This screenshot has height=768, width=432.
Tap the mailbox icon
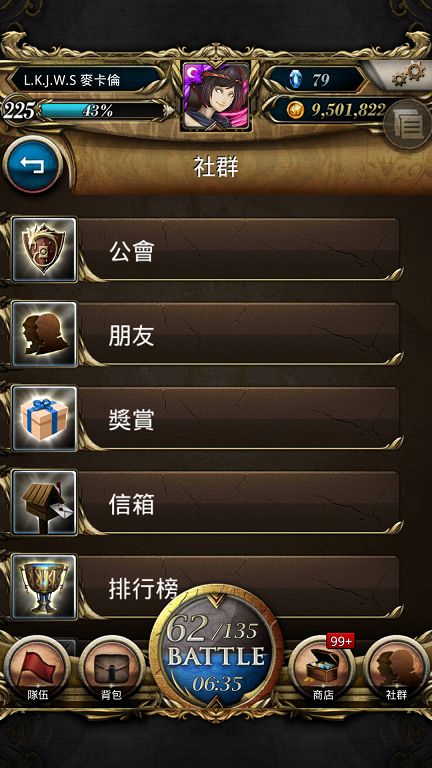click(44, 503)
